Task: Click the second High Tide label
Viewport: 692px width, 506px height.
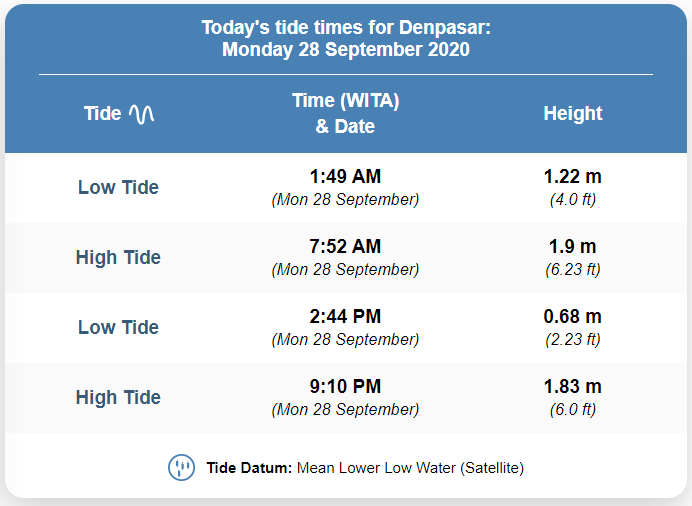Action: click(x=118, y=397)
